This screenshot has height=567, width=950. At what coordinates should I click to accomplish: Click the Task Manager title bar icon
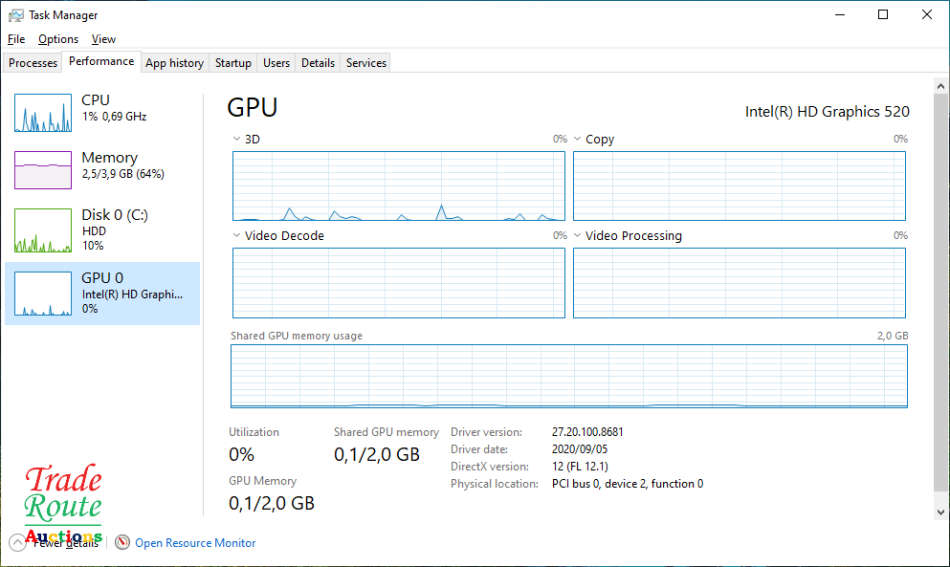pyautogui.click(x=16, y=15)
